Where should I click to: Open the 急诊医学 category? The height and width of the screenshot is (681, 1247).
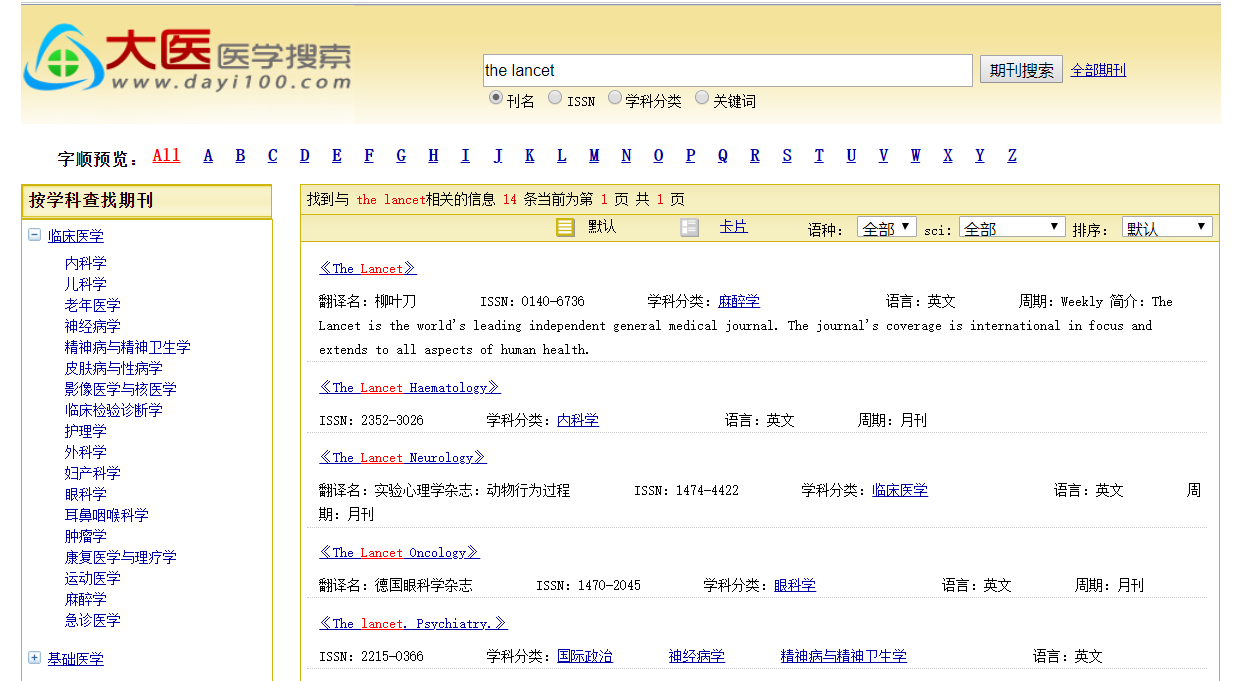[x=93, y=620]
